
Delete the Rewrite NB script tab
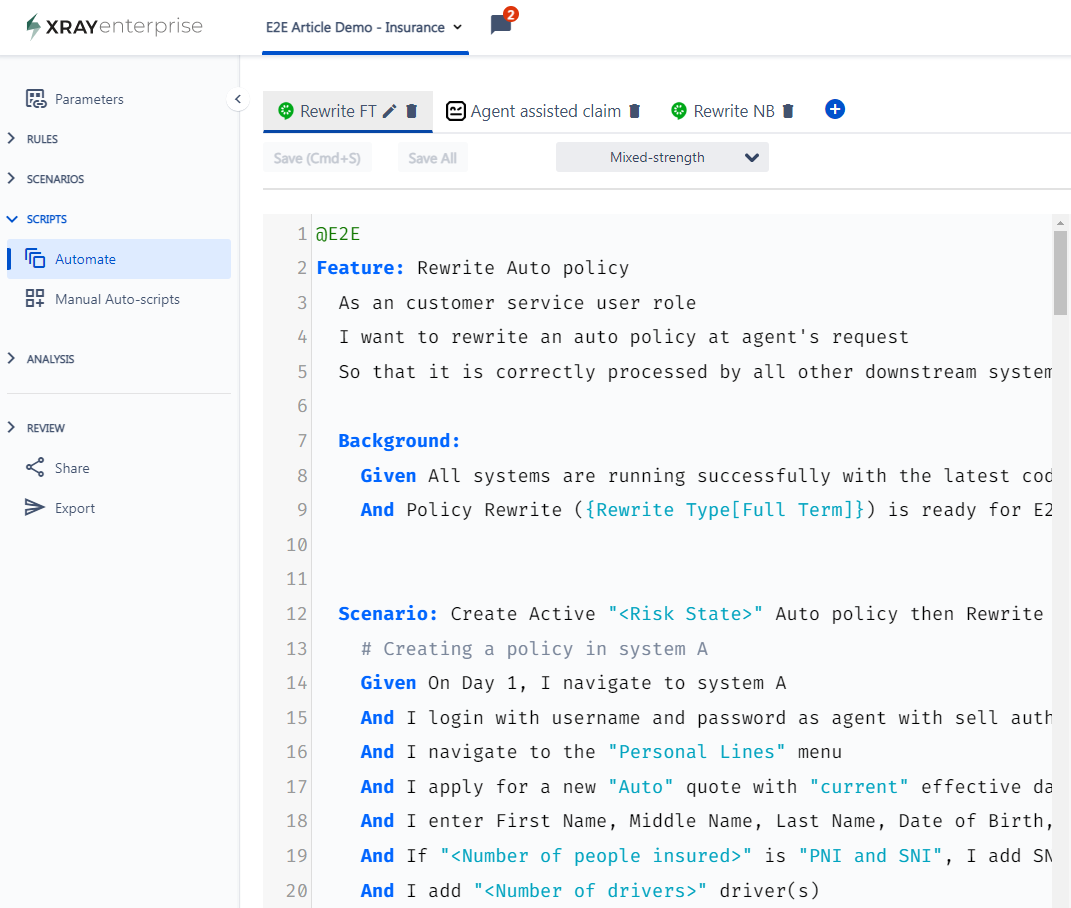pos(788,111)
